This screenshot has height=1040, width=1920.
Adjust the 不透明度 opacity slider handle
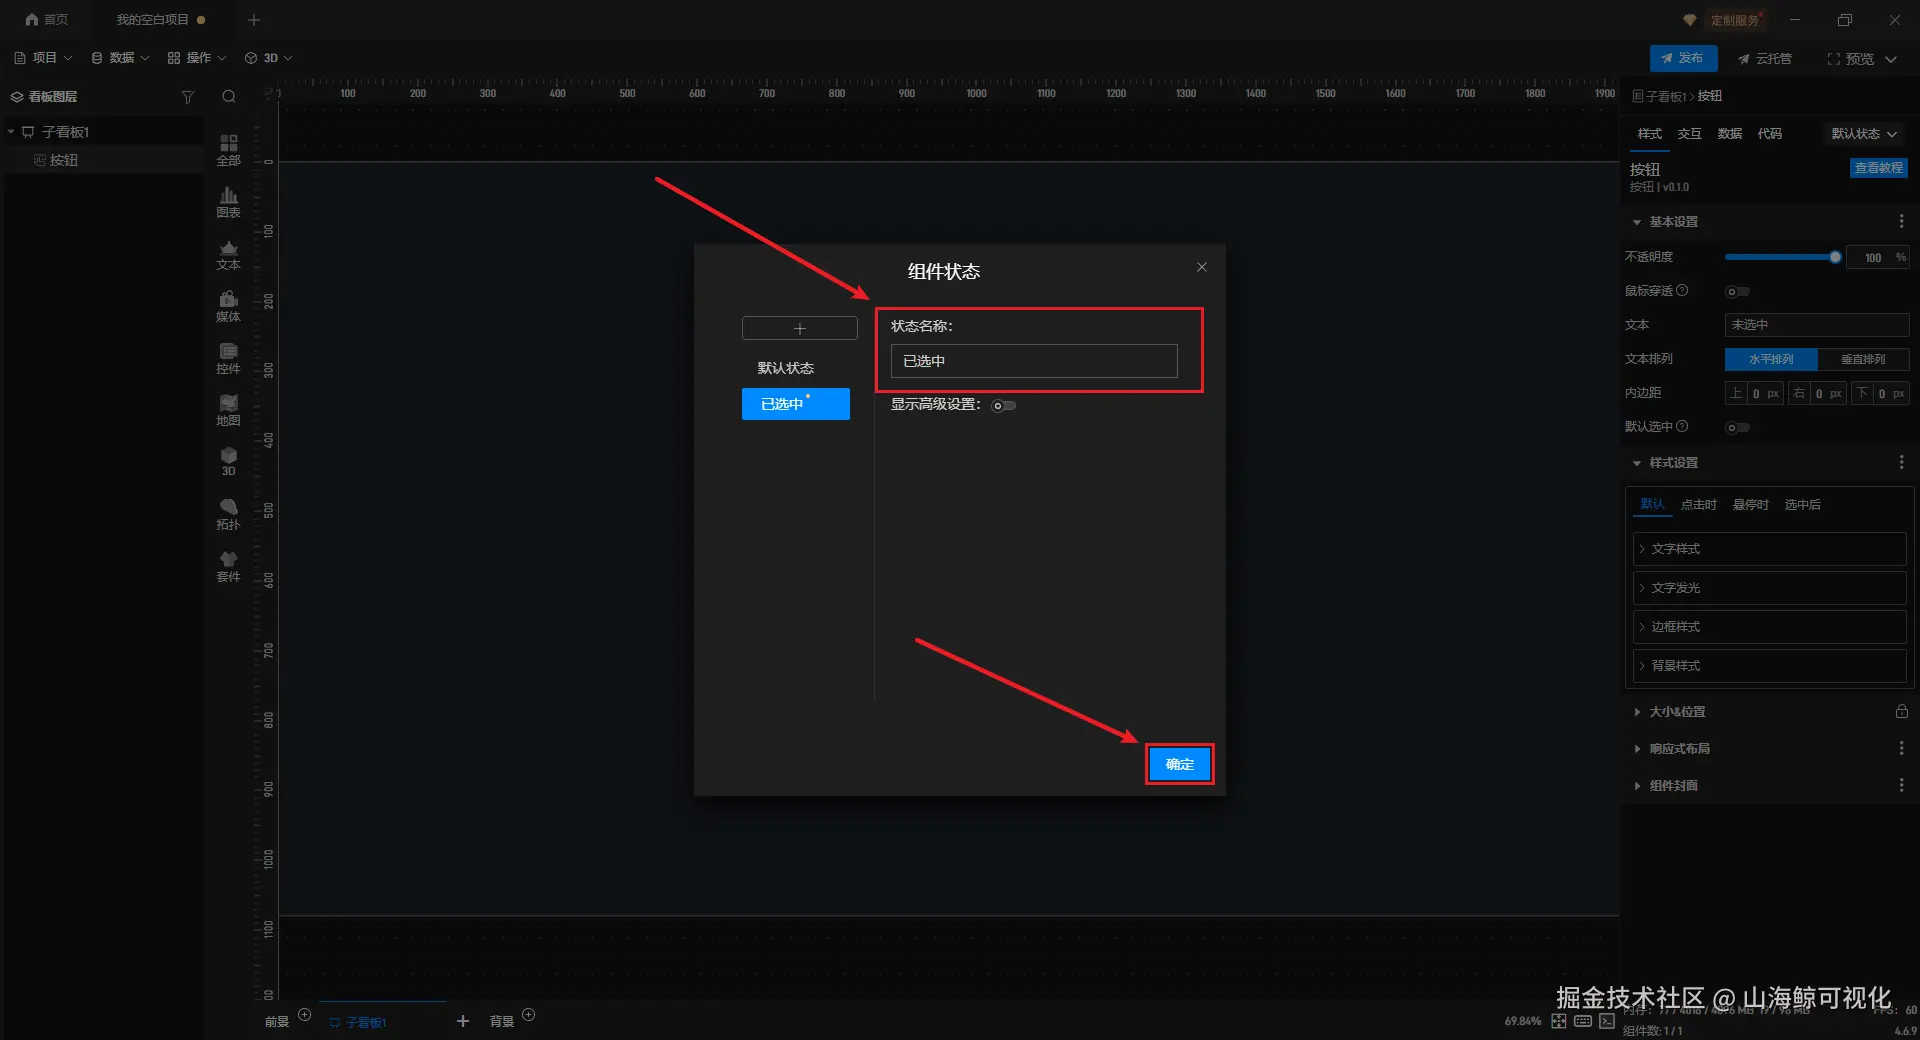[1835, 258]
